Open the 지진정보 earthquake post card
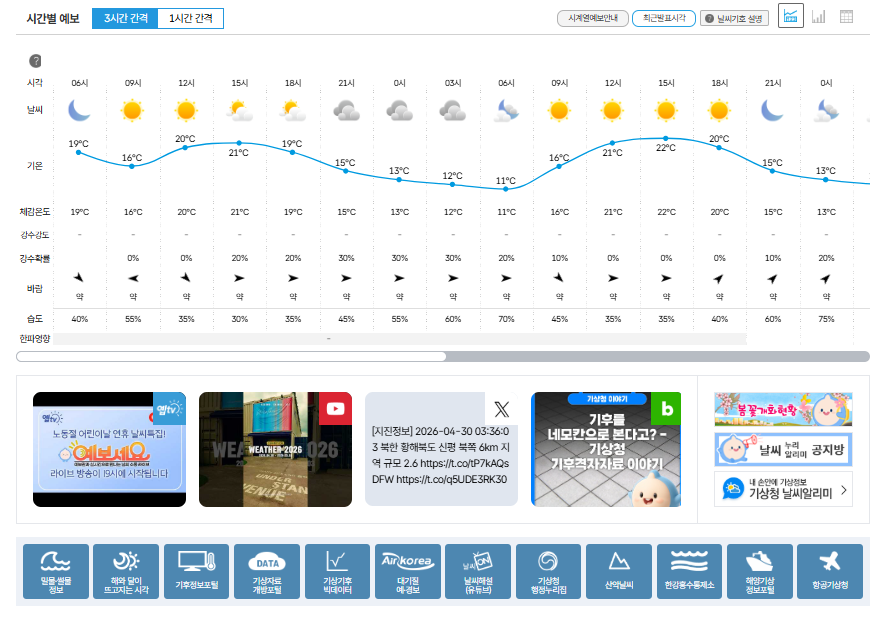The image size is (893, 628). [x=441, y=449]
